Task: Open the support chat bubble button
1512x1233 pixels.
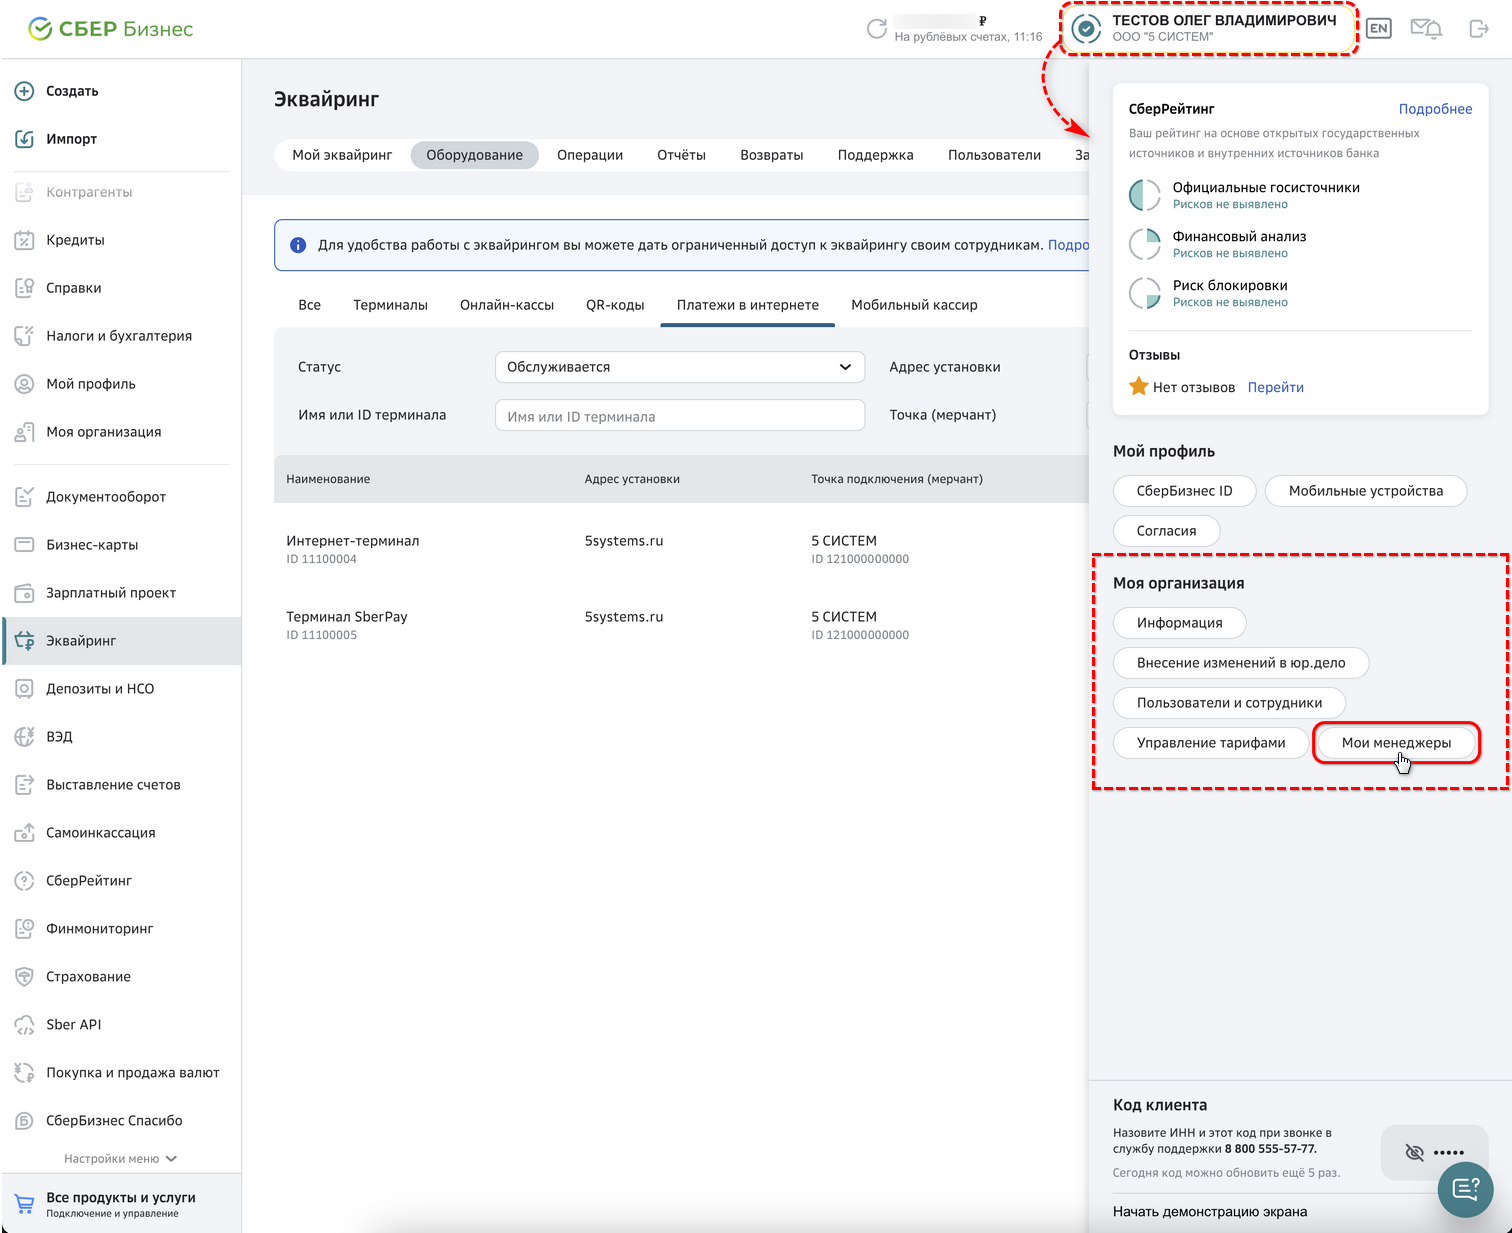Action: coord(1465,1189)
